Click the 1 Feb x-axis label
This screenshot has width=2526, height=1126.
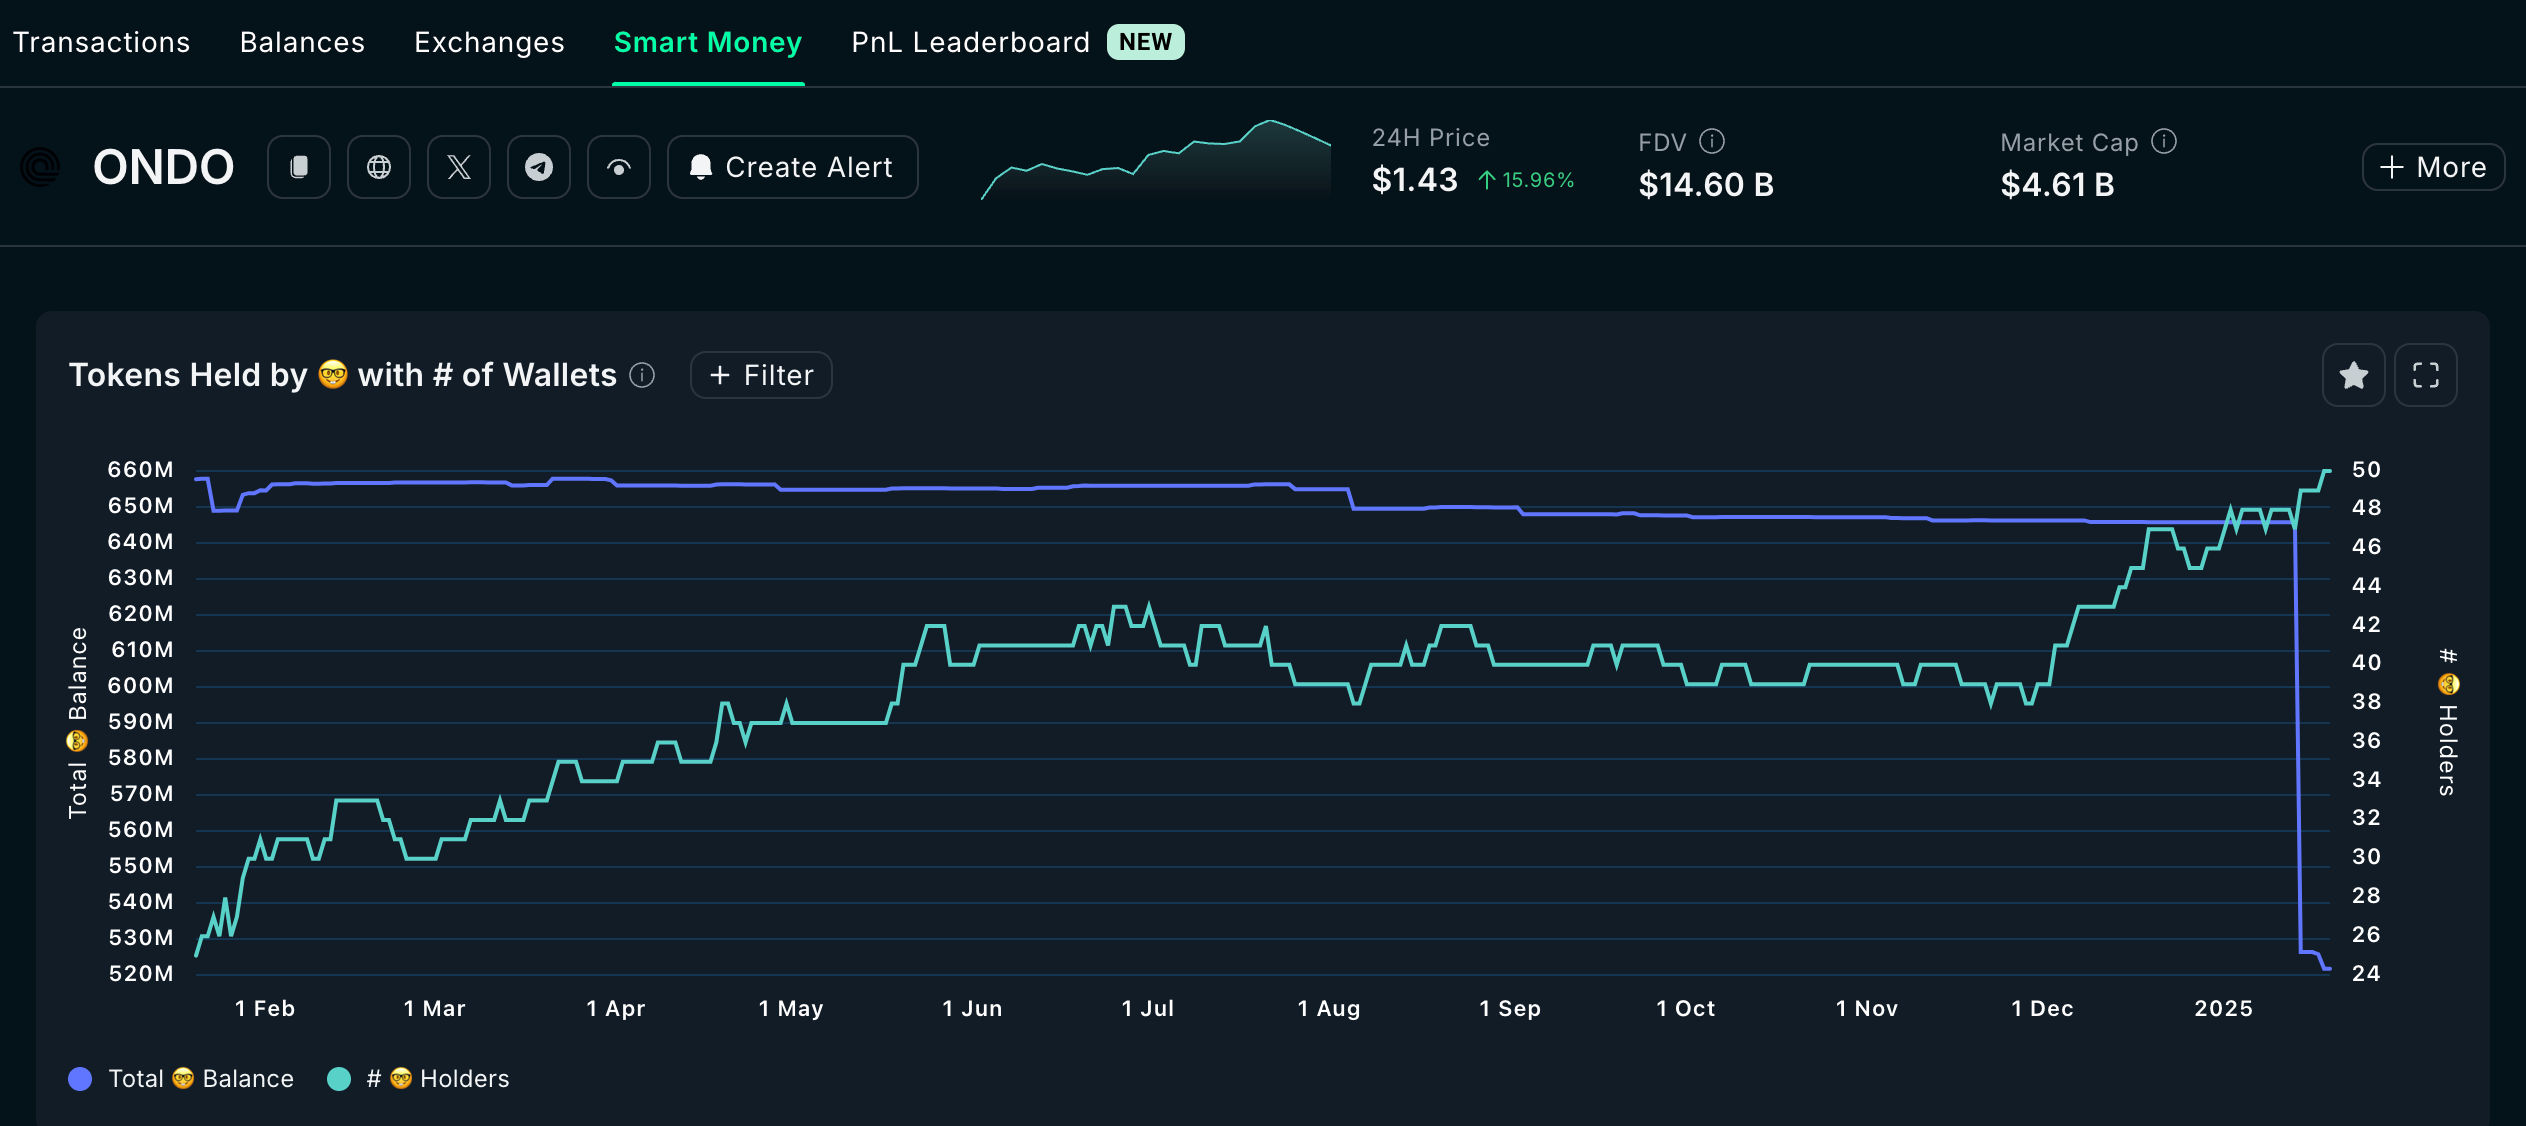click(x=265, y=1008)
